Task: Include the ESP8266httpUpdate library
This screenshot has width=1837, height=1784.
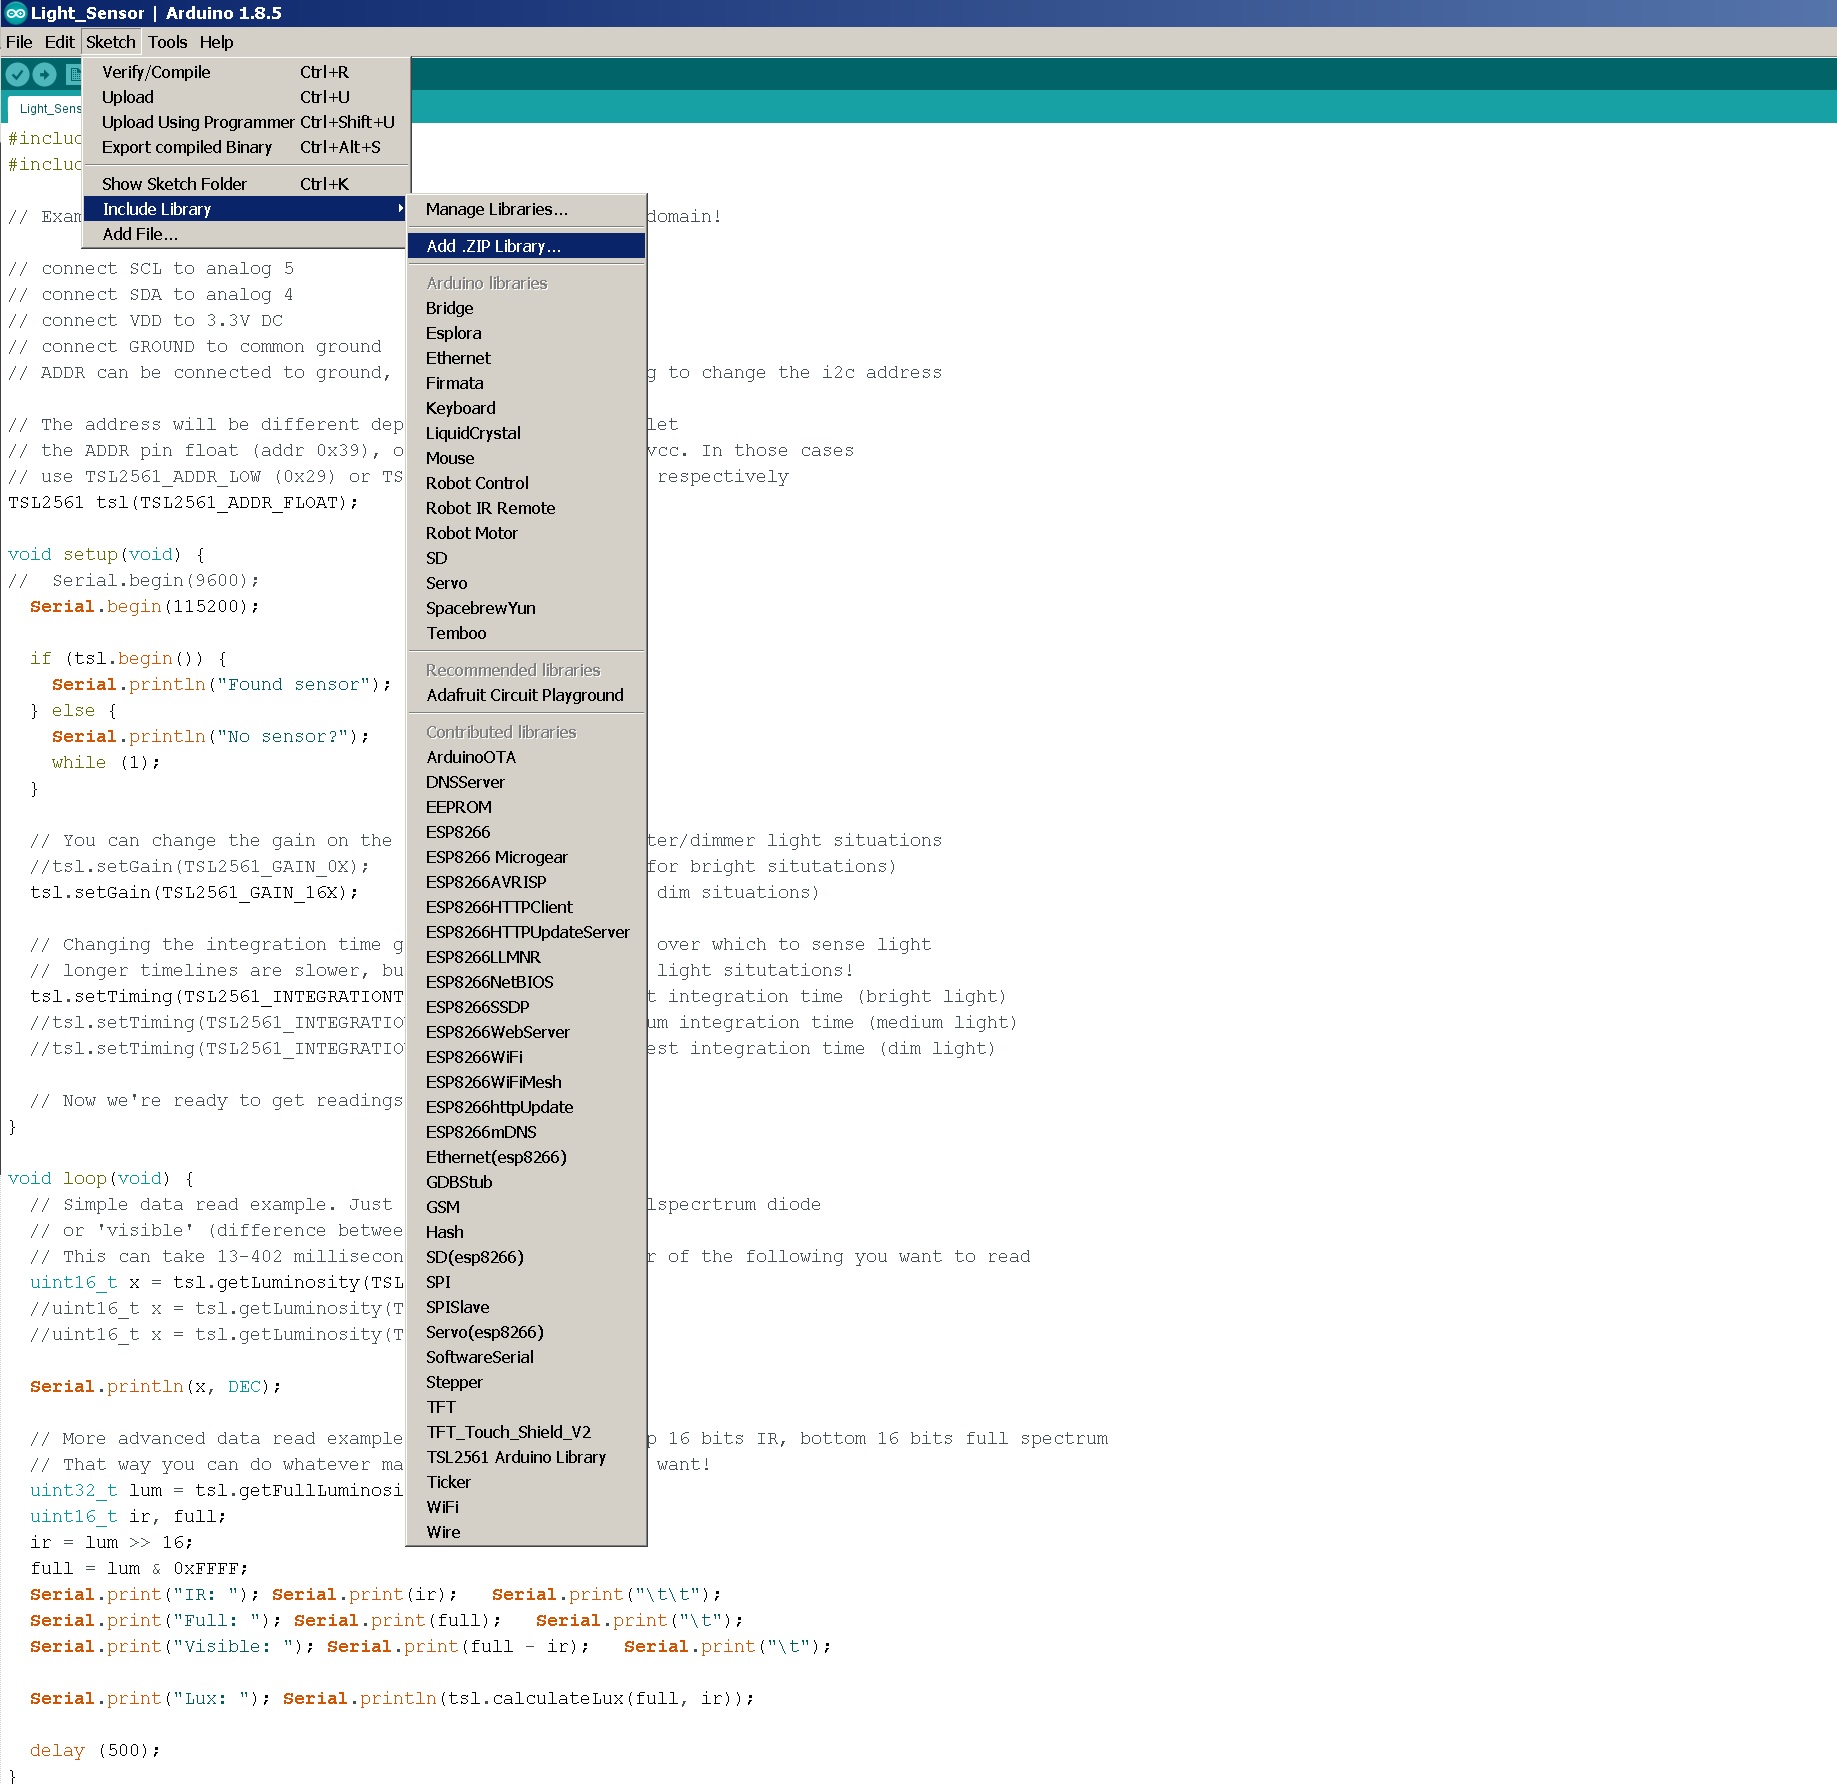Action: coord(526,1107)
